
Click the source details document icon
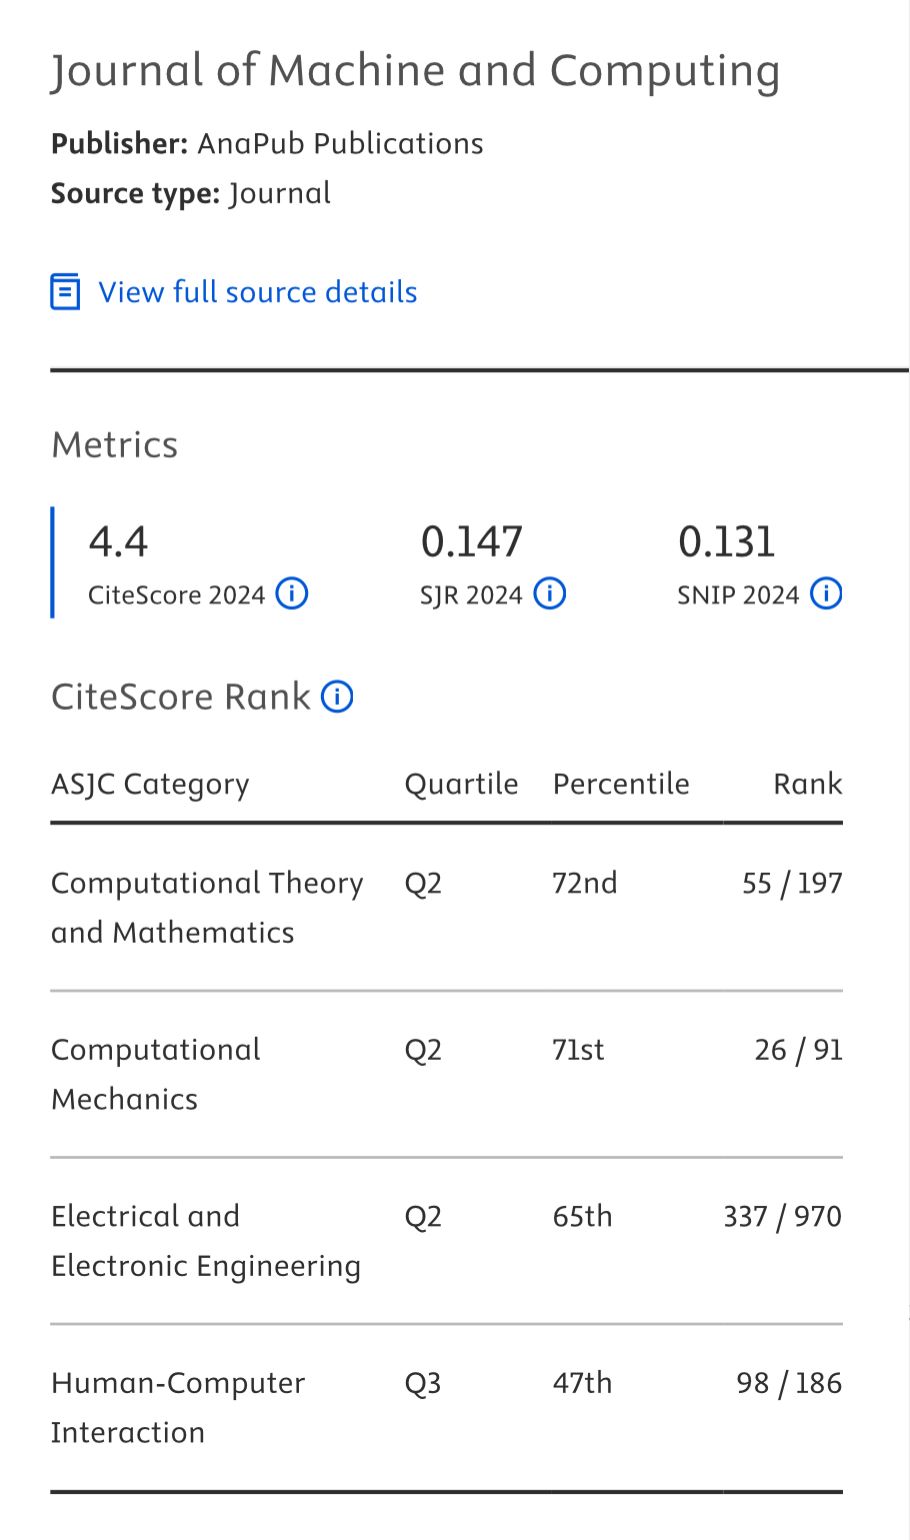[x=65, y=292]
